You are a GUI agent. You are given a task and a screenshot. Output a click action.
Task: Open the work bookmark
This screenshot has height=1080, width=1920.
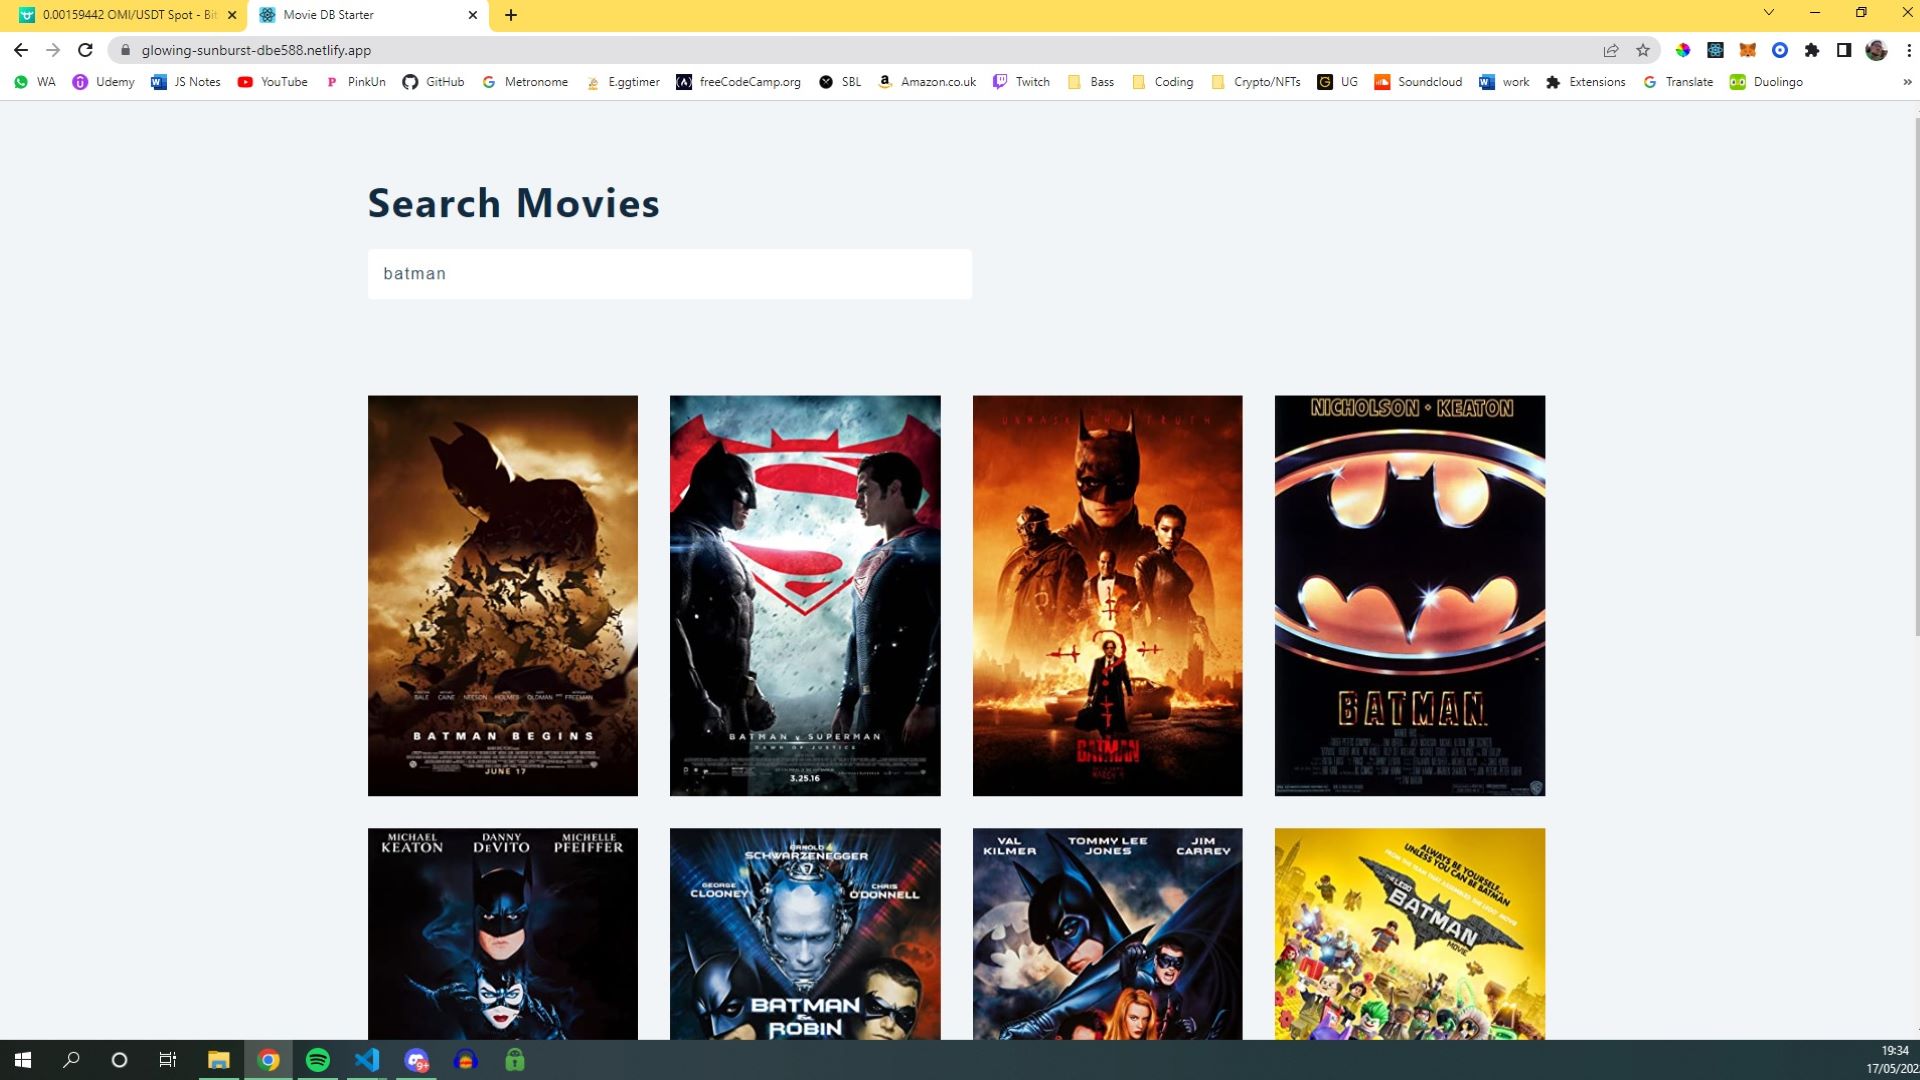pyautogui.click(x=1504, y=82)
